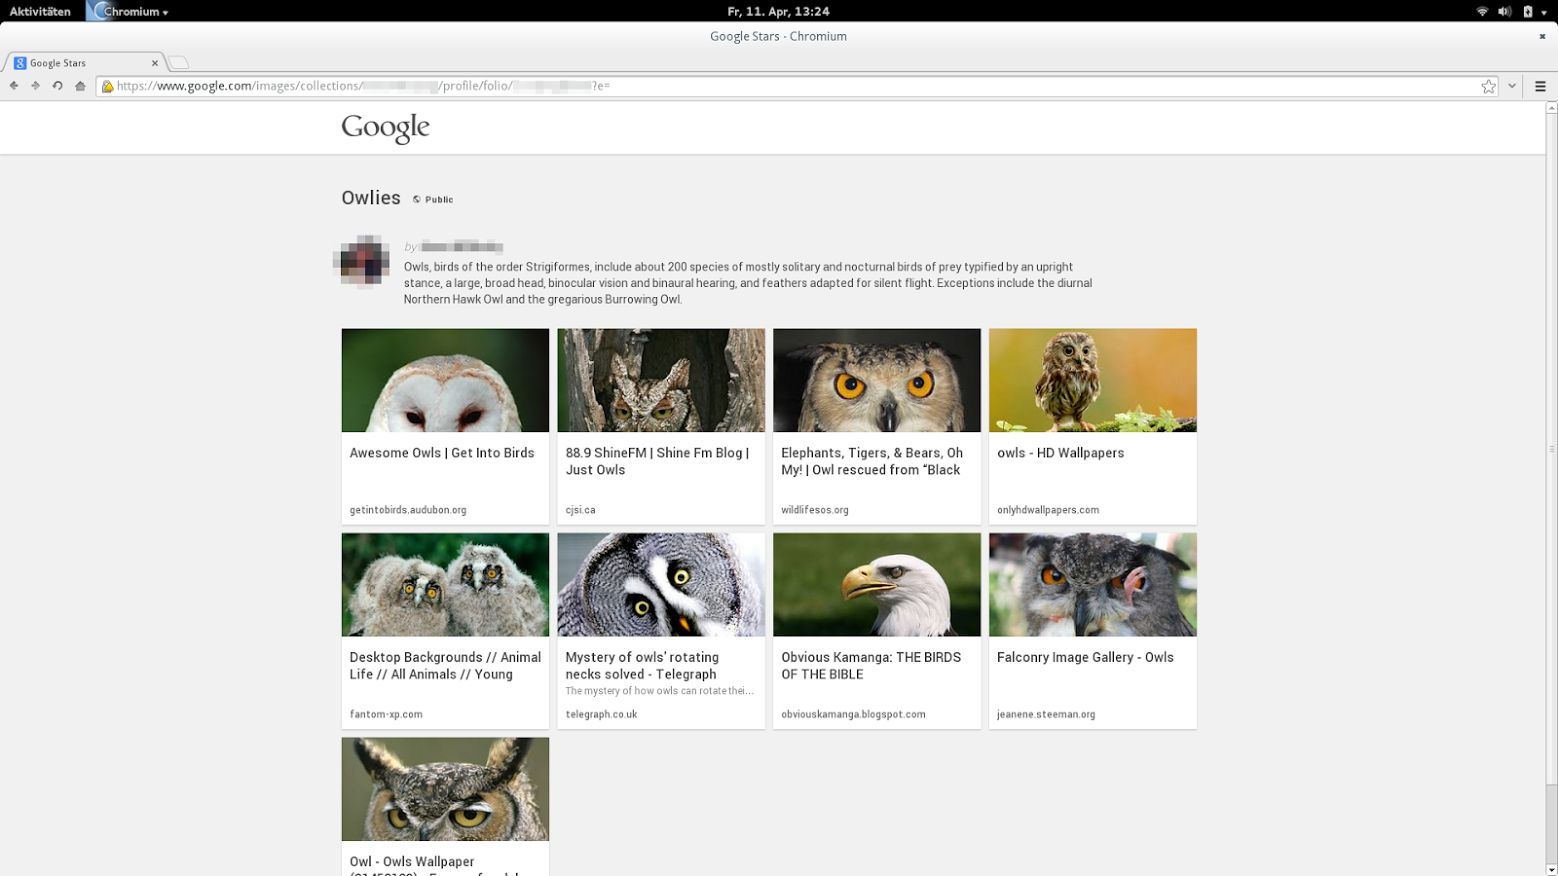
Task: Open the Chromium application menu dropdown
Action: (x=128, y=11)
